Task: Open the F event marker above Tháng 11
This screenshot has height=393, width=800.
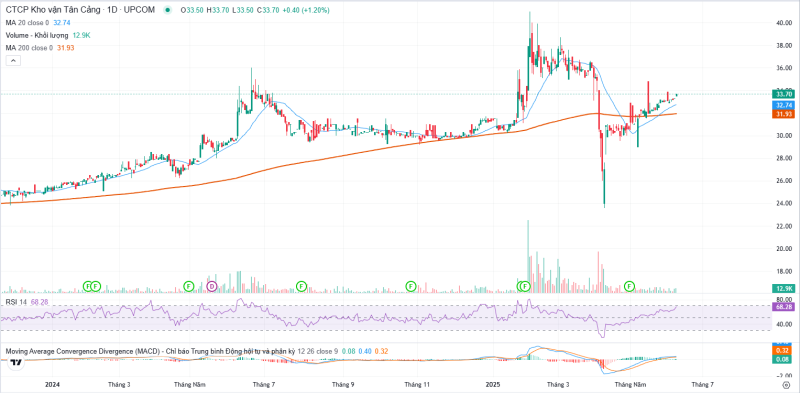Action: click(x=411, y=286)
